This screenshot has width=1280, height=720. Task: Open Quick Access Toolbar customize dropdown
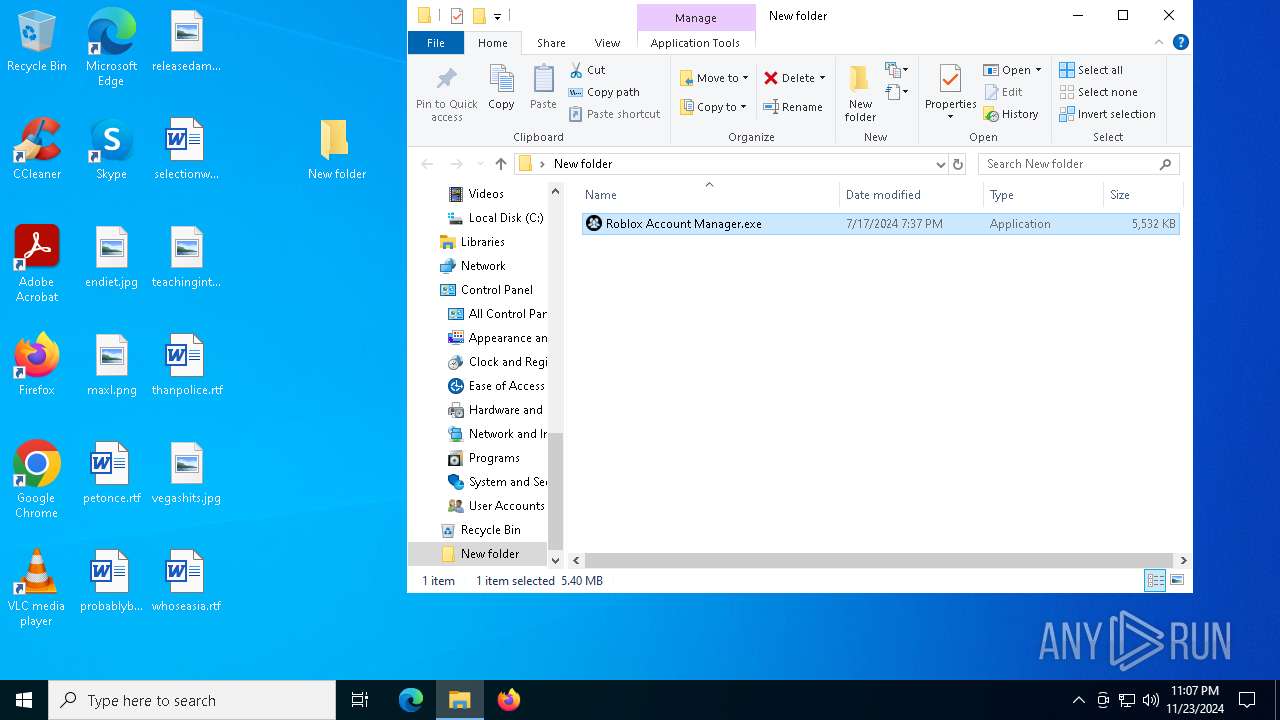pyautogui.click(x=498, y=16)
